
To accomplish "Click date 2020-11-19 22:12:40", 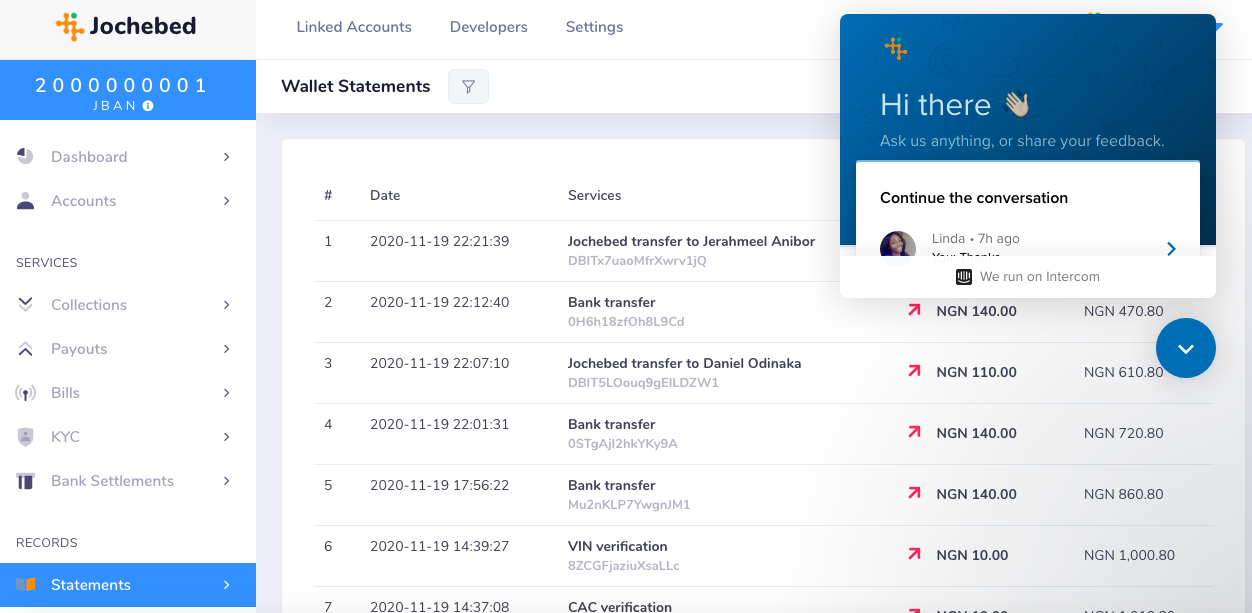I will (x=439, y=302).
